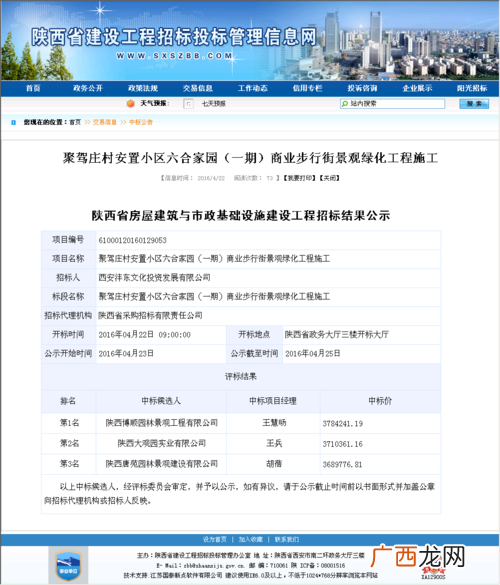The image size is (500, 585).
Task: Click the 加入收藏 footer link
Action: (251, 539)
